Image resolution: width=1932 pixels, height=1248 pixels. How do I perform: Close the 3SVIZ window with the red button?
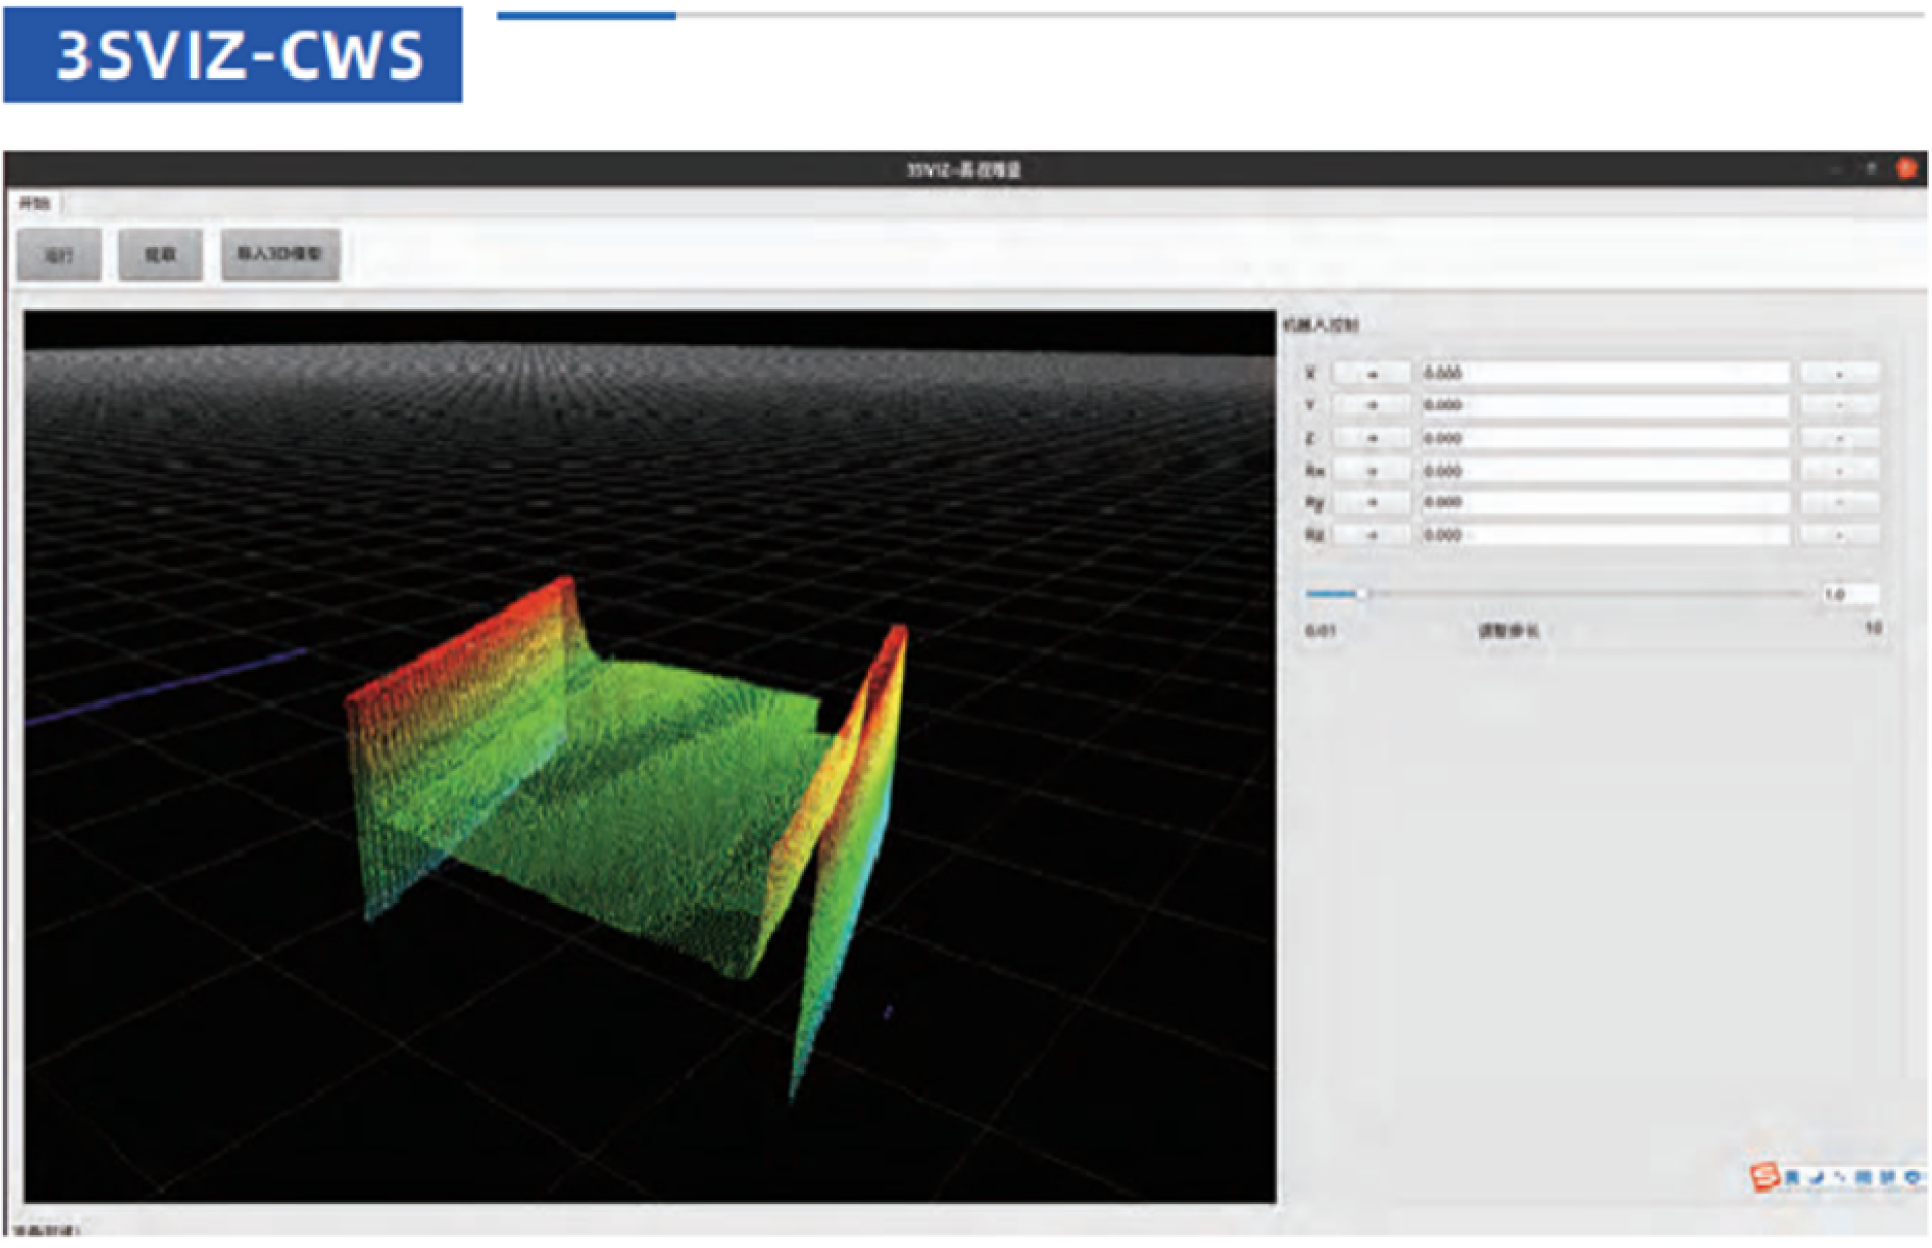(1906, 169)
